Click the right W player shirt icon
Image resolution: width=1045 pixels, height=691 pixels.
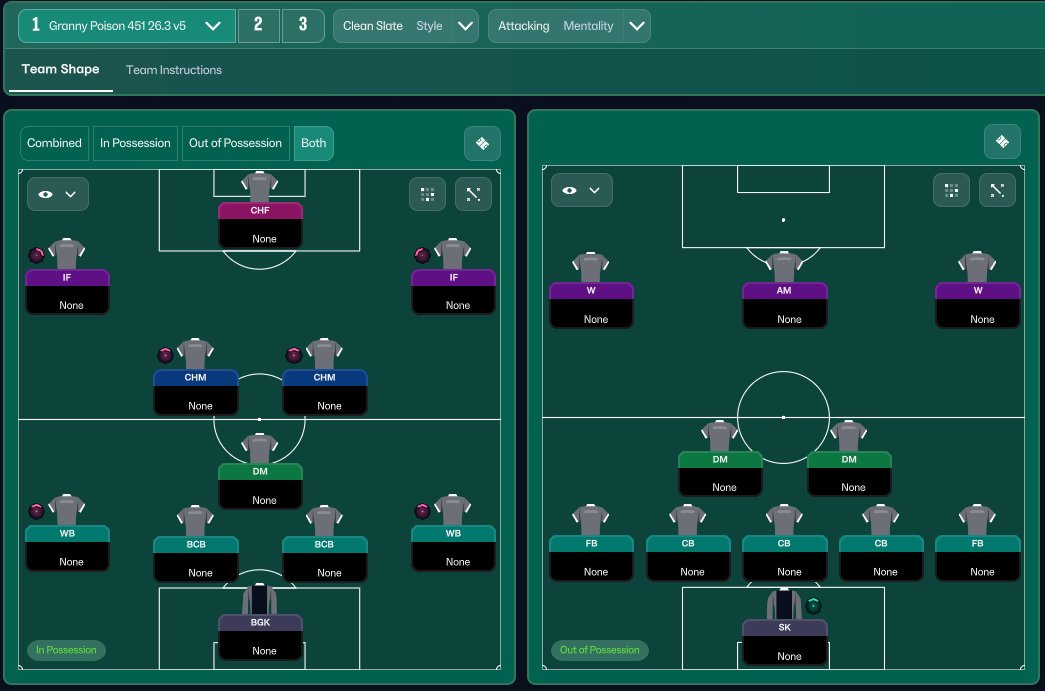pos(978,267)
